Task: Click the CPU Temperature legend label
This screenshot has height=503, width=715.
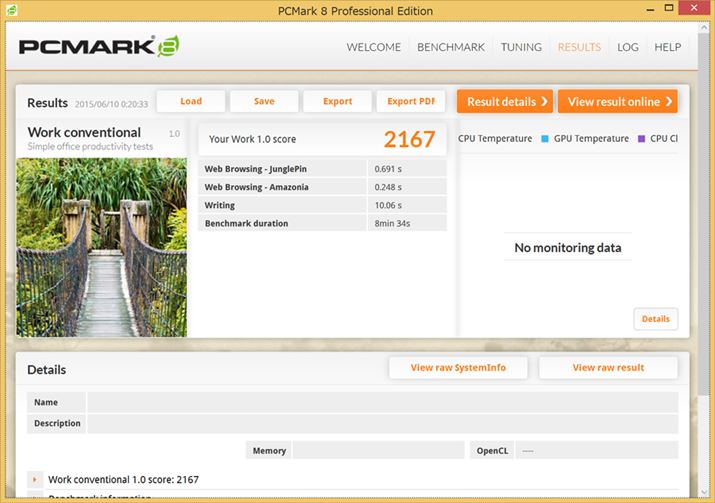Action: point(495,139)
